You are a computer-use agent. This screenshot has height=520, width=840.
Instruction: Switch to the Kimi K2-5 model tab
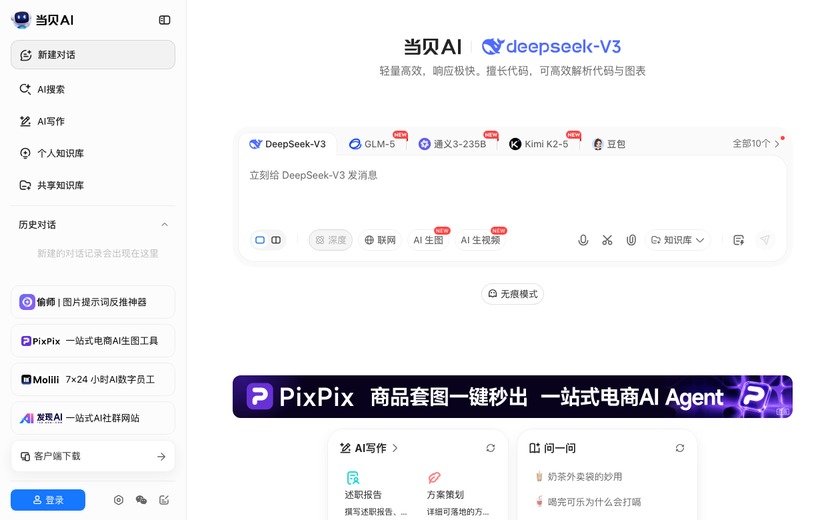(539, 144)
